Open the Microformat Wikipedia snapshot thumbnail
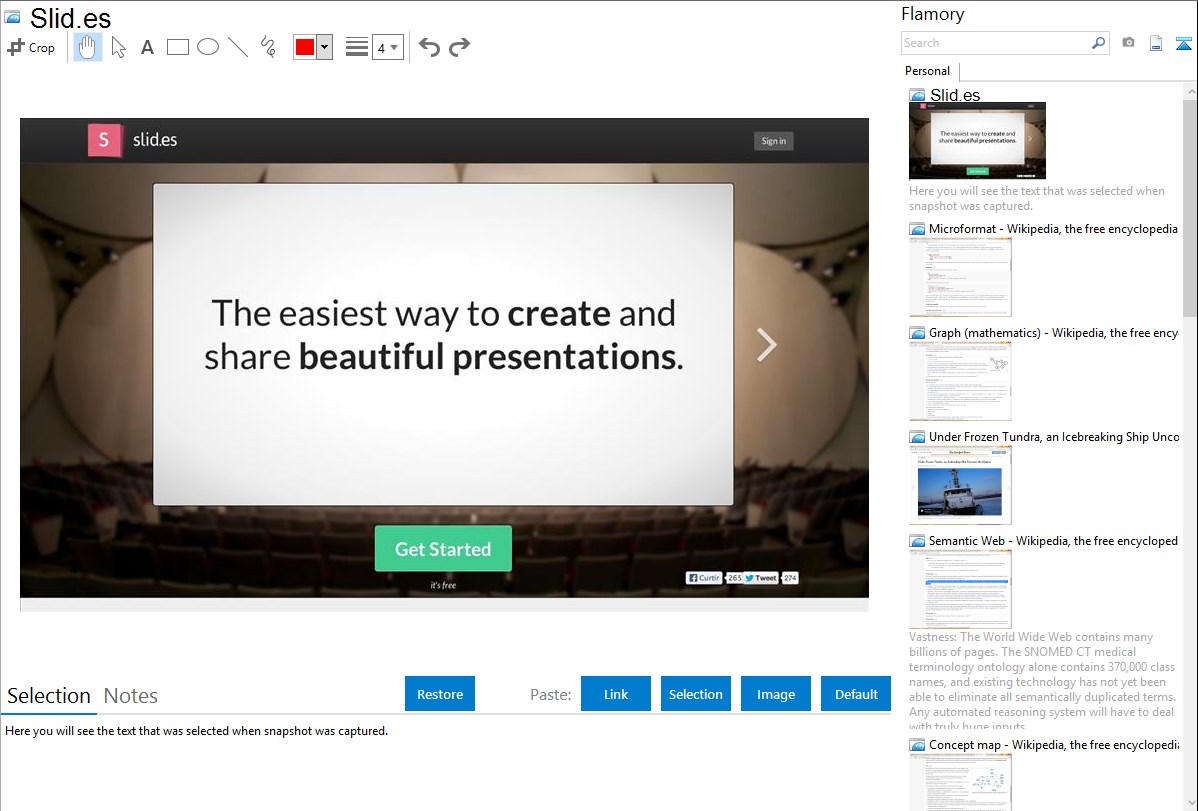 [x=960, y=277]
